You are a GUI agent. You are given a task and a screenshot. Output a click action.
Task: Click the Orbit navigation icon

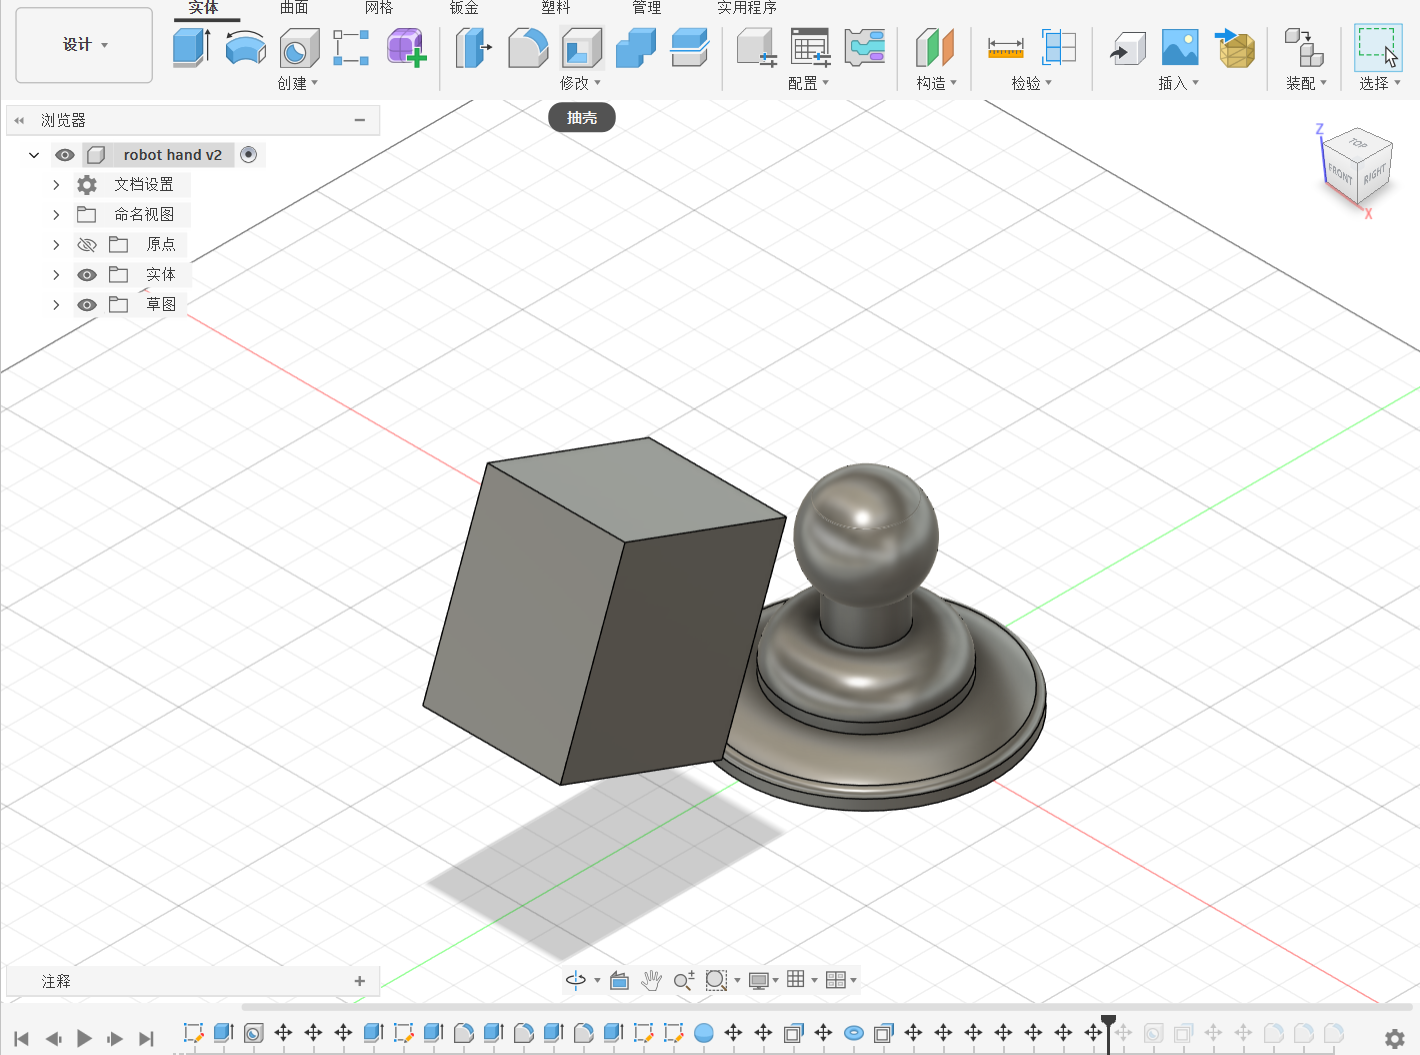coord(576,980)
